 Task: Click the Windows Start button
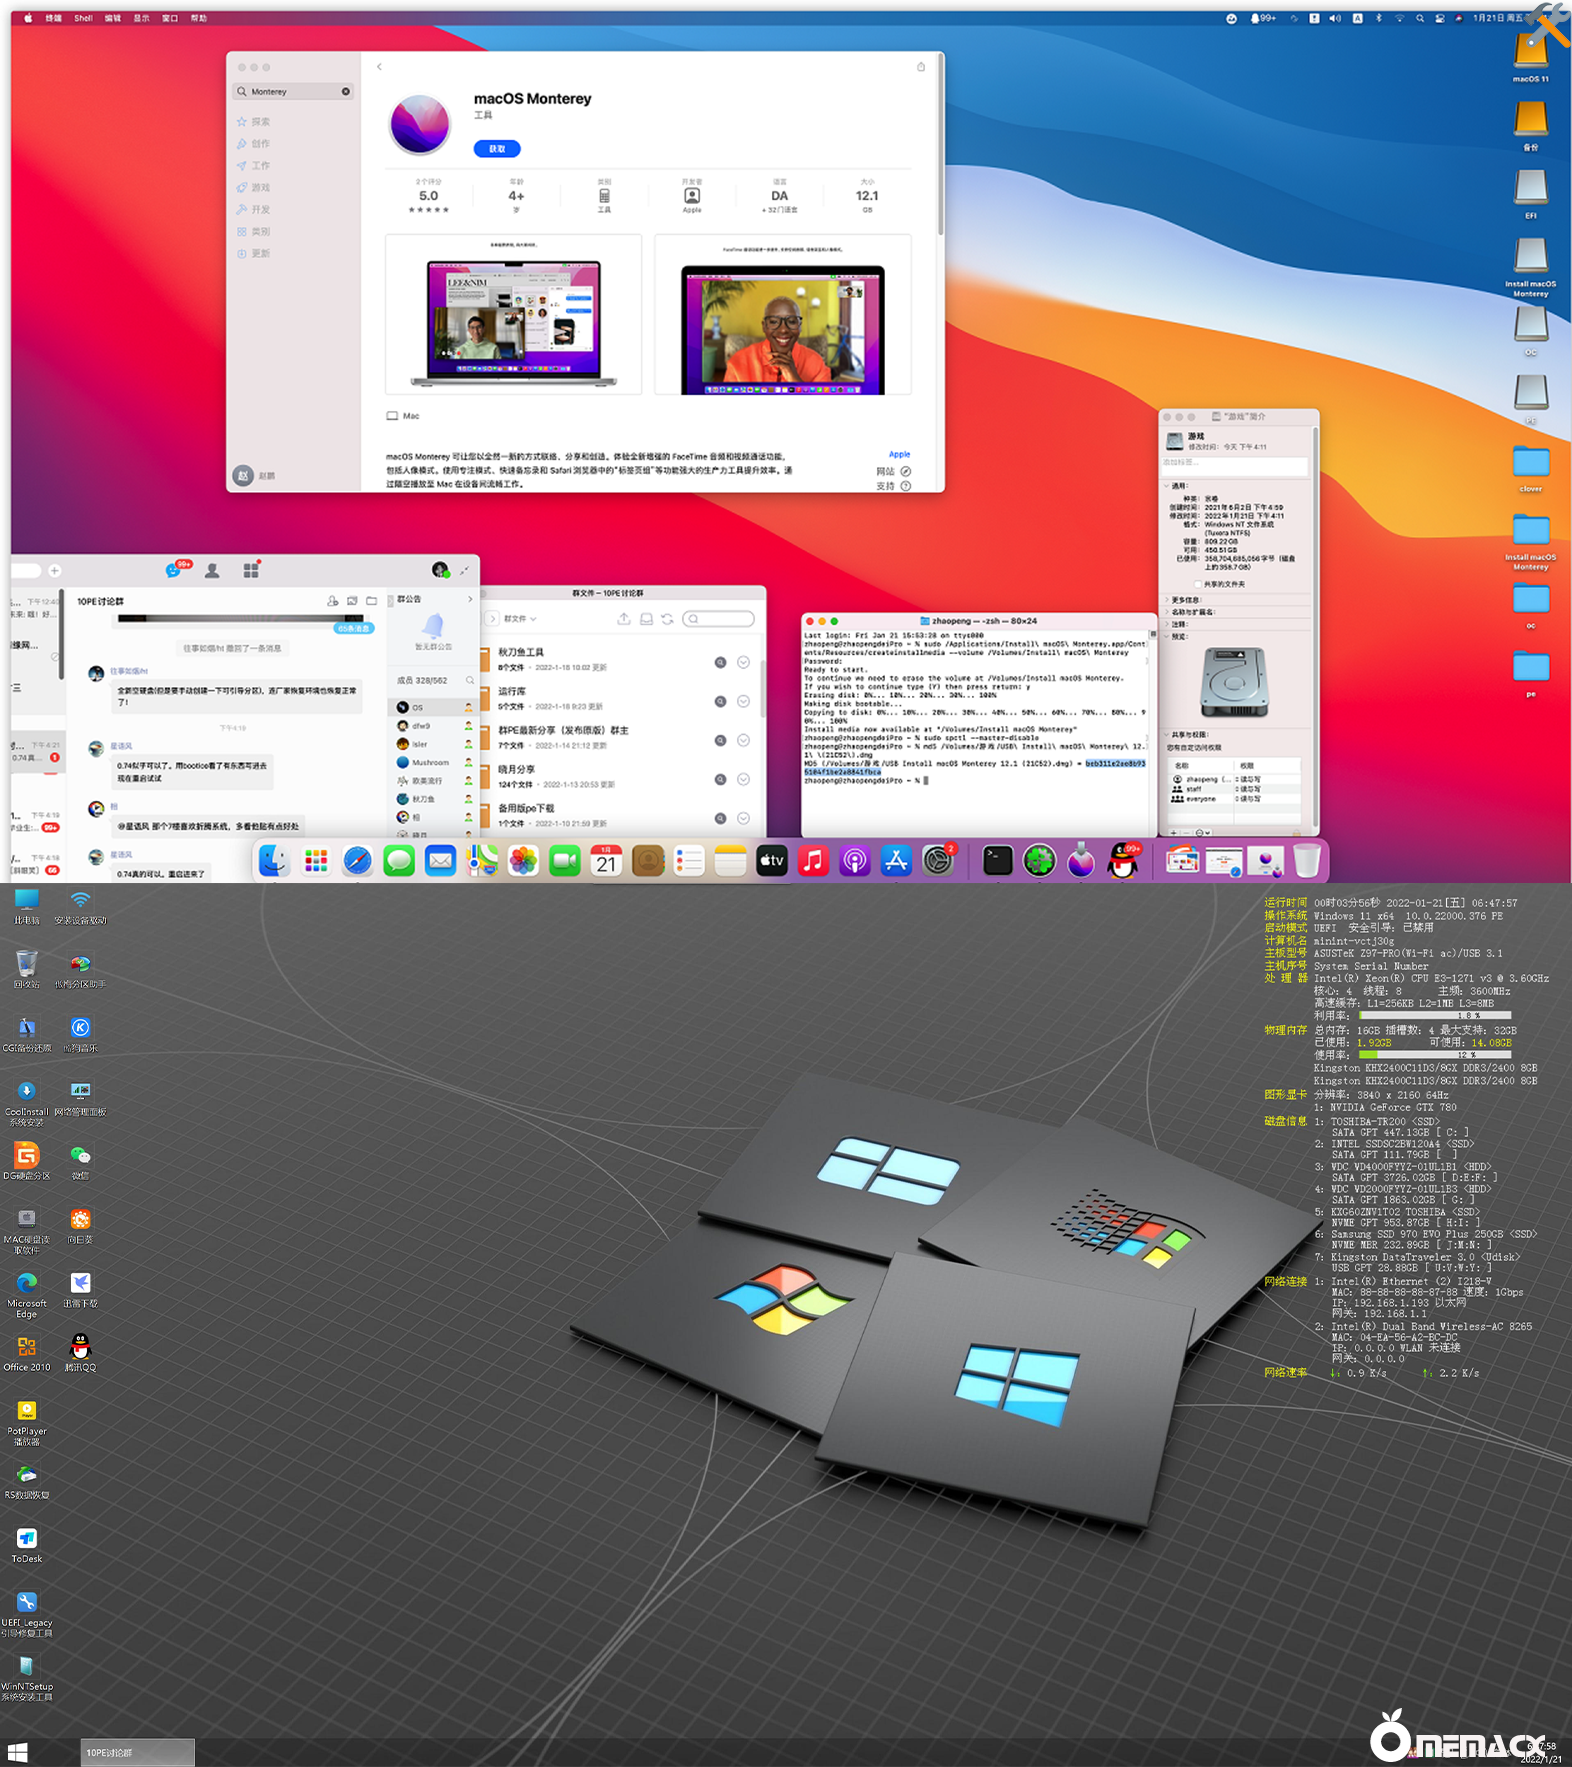pos(17,1752)
